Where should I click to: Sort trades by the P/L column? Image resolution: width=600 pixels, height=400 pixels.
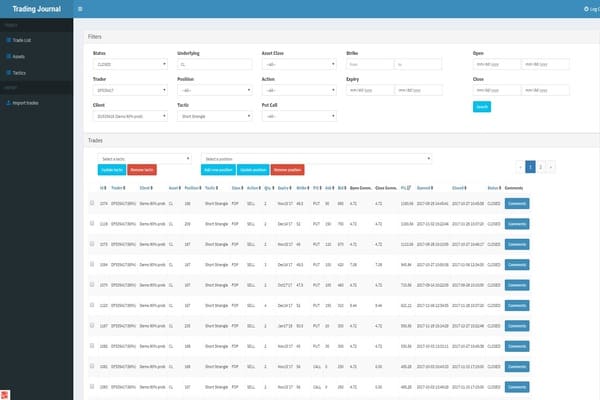click(x=406, y=187)
